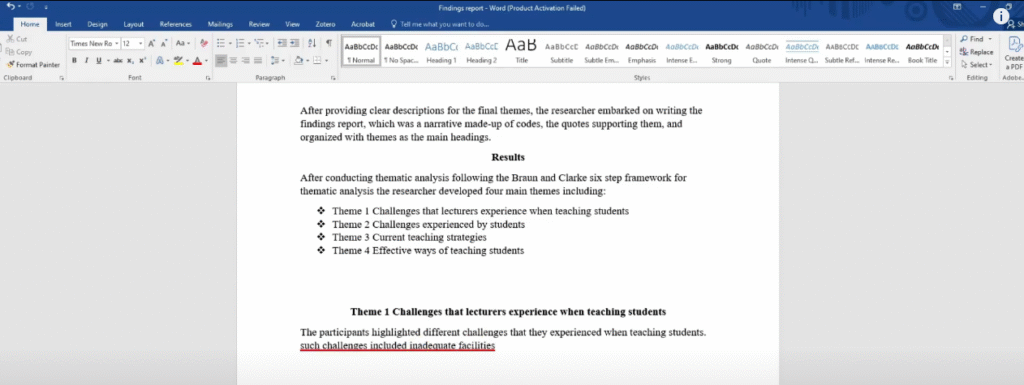Click the Replace command in Editing
The width and height of the screenshot is (1024, 385).
pyautogui.click(x=976, y=52)
